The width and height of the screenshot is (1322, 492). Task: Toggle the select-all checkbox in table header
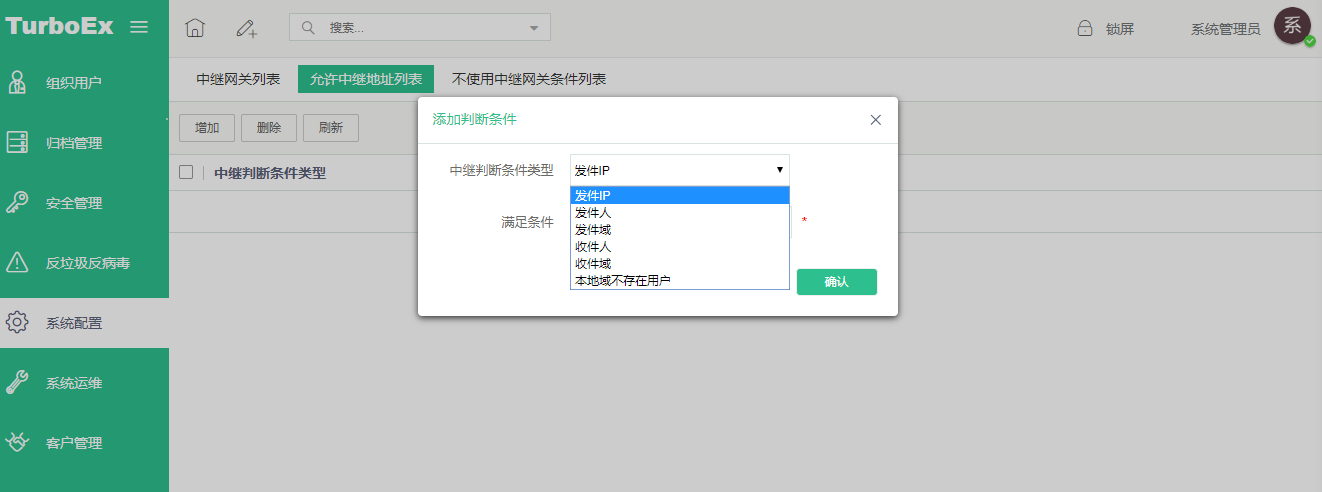186,172
